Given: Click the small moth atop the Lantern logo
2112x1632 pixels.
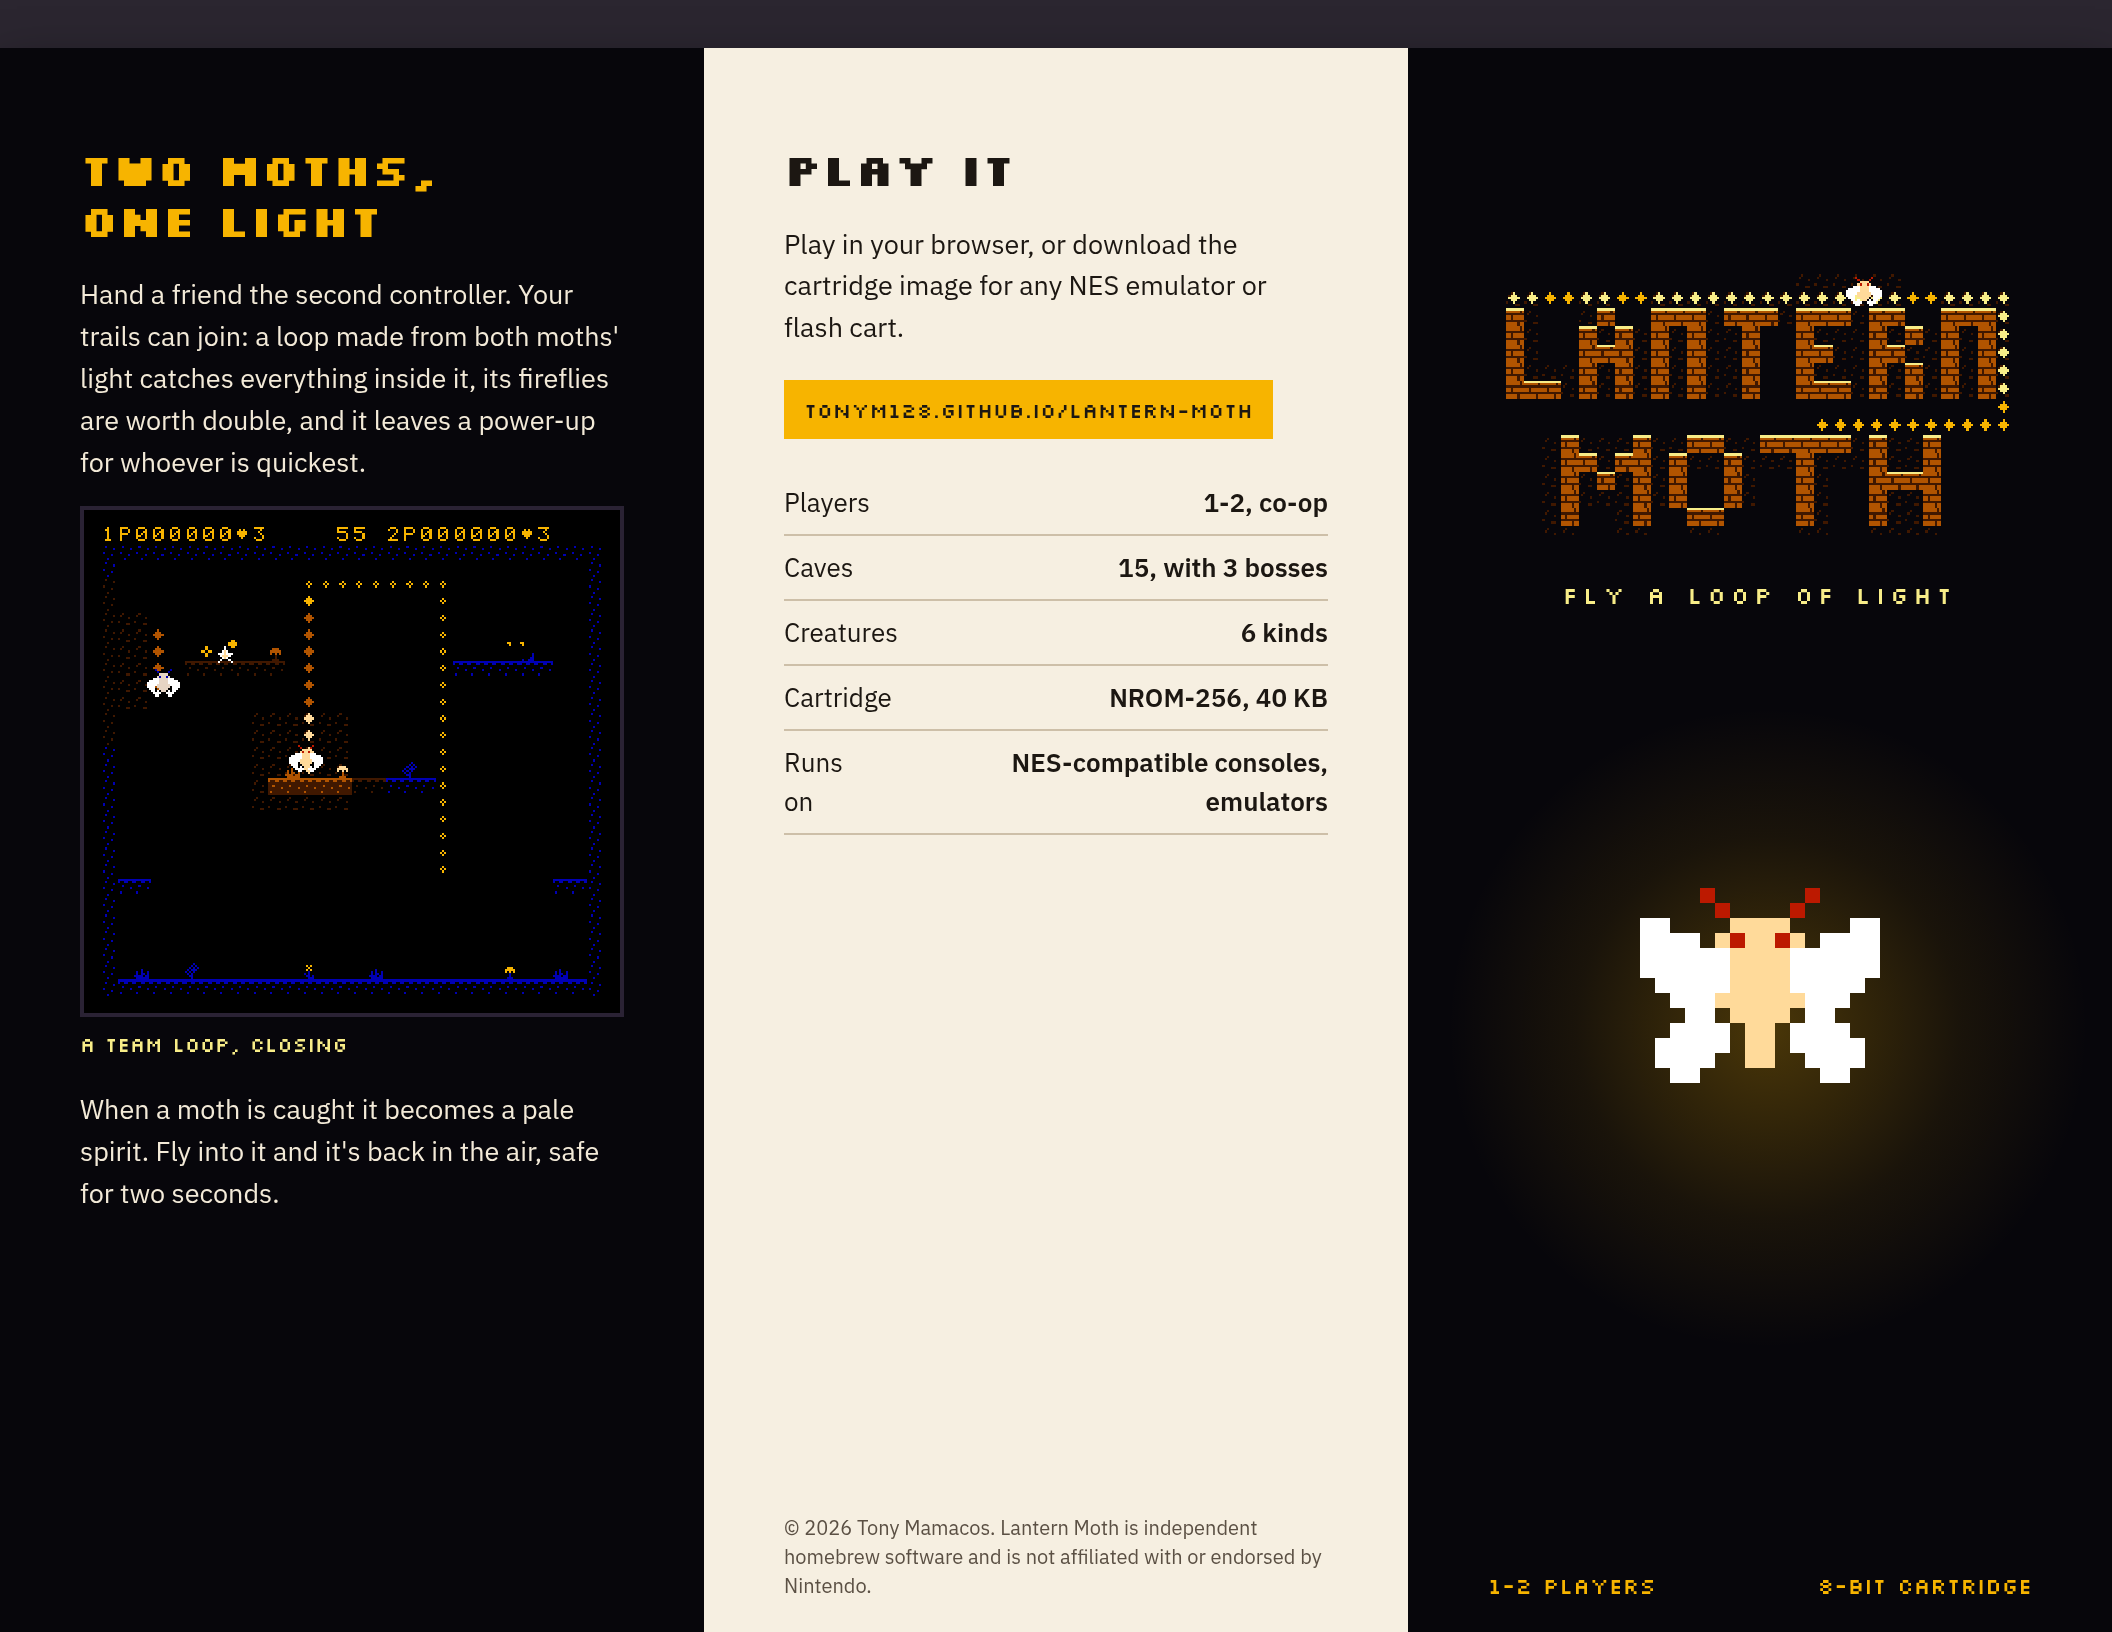Looking at the screenshot, I should [1863, 291].
